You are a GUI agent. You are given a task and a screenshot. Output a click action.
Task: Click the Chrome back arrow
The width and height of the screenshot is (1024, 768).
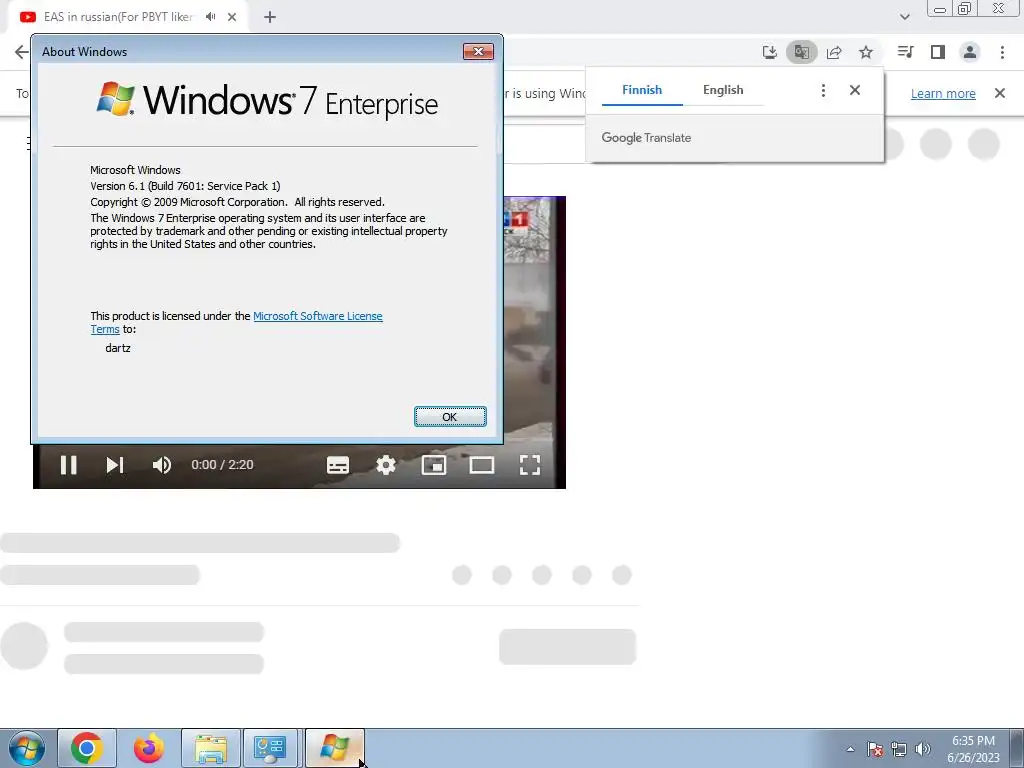pyautogui.click(x=22, y=52)
